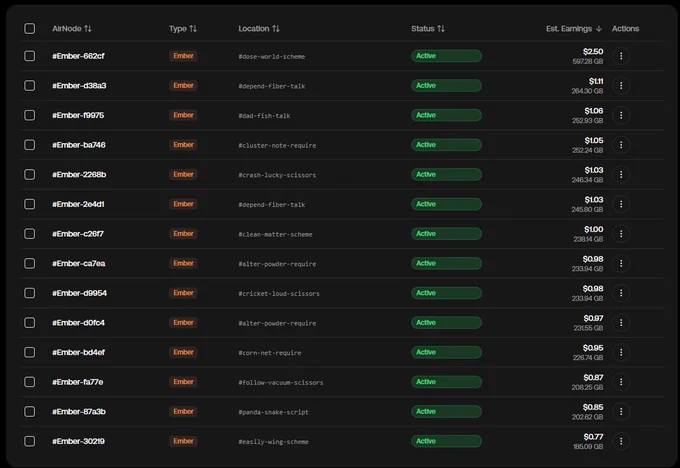Click Active status badge of #Ember-30219
This screenshot has height=468, width=680.
pos(446,441)
